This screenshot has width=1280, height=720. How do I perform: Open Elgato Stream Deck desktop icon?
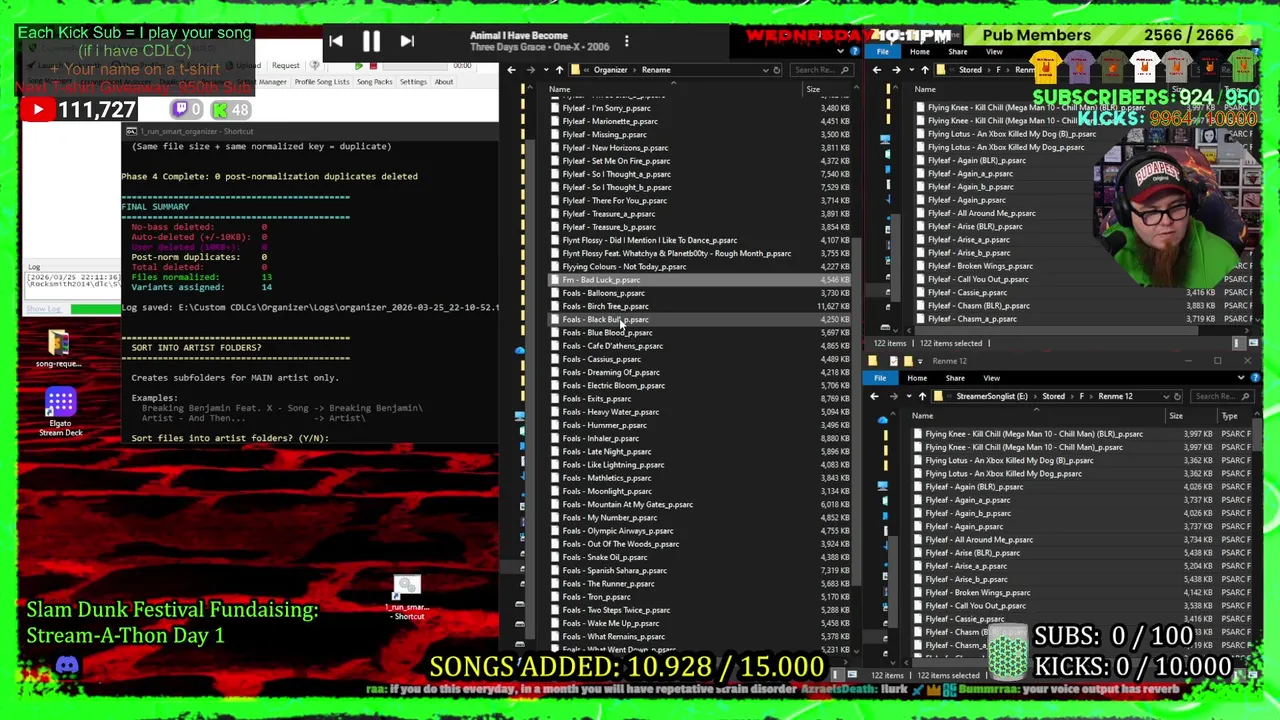point(60,410)
